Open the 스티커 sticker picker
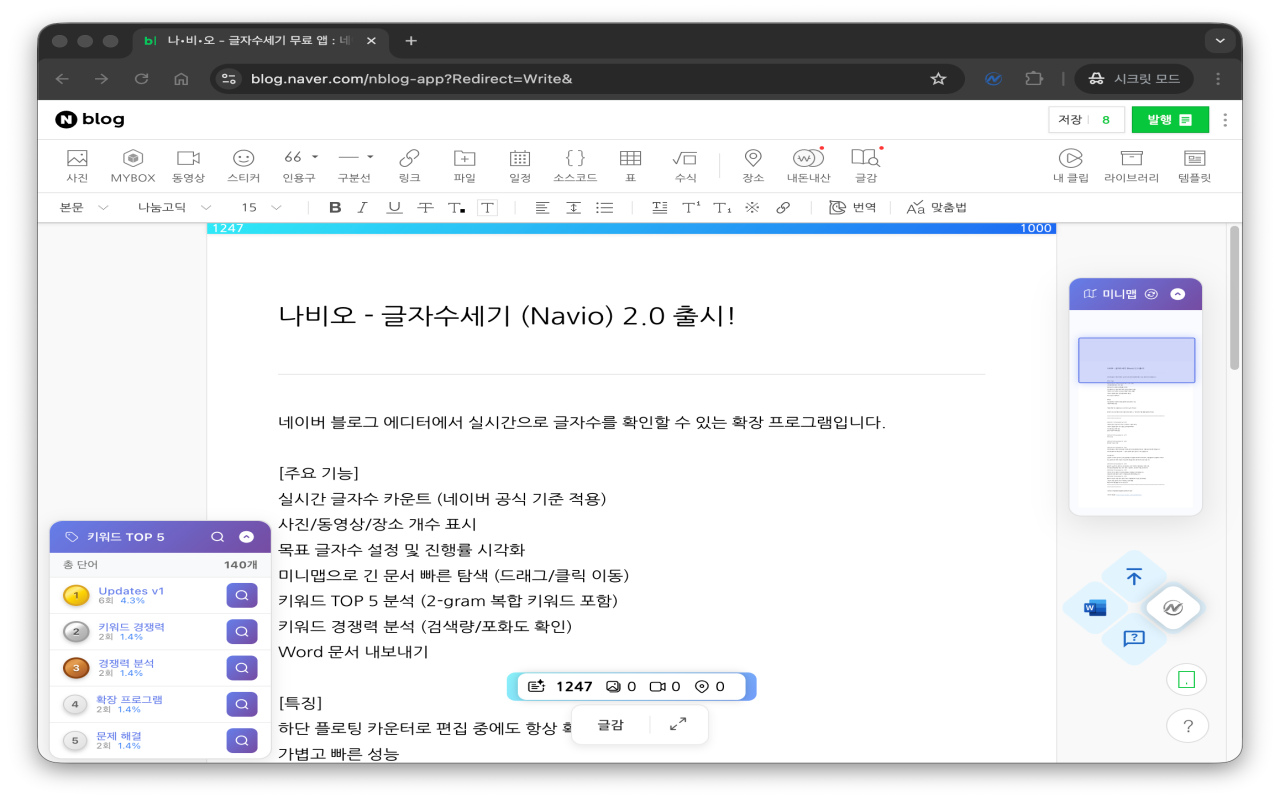Screen dimensions: 1280x800 (x=243, y=165)
